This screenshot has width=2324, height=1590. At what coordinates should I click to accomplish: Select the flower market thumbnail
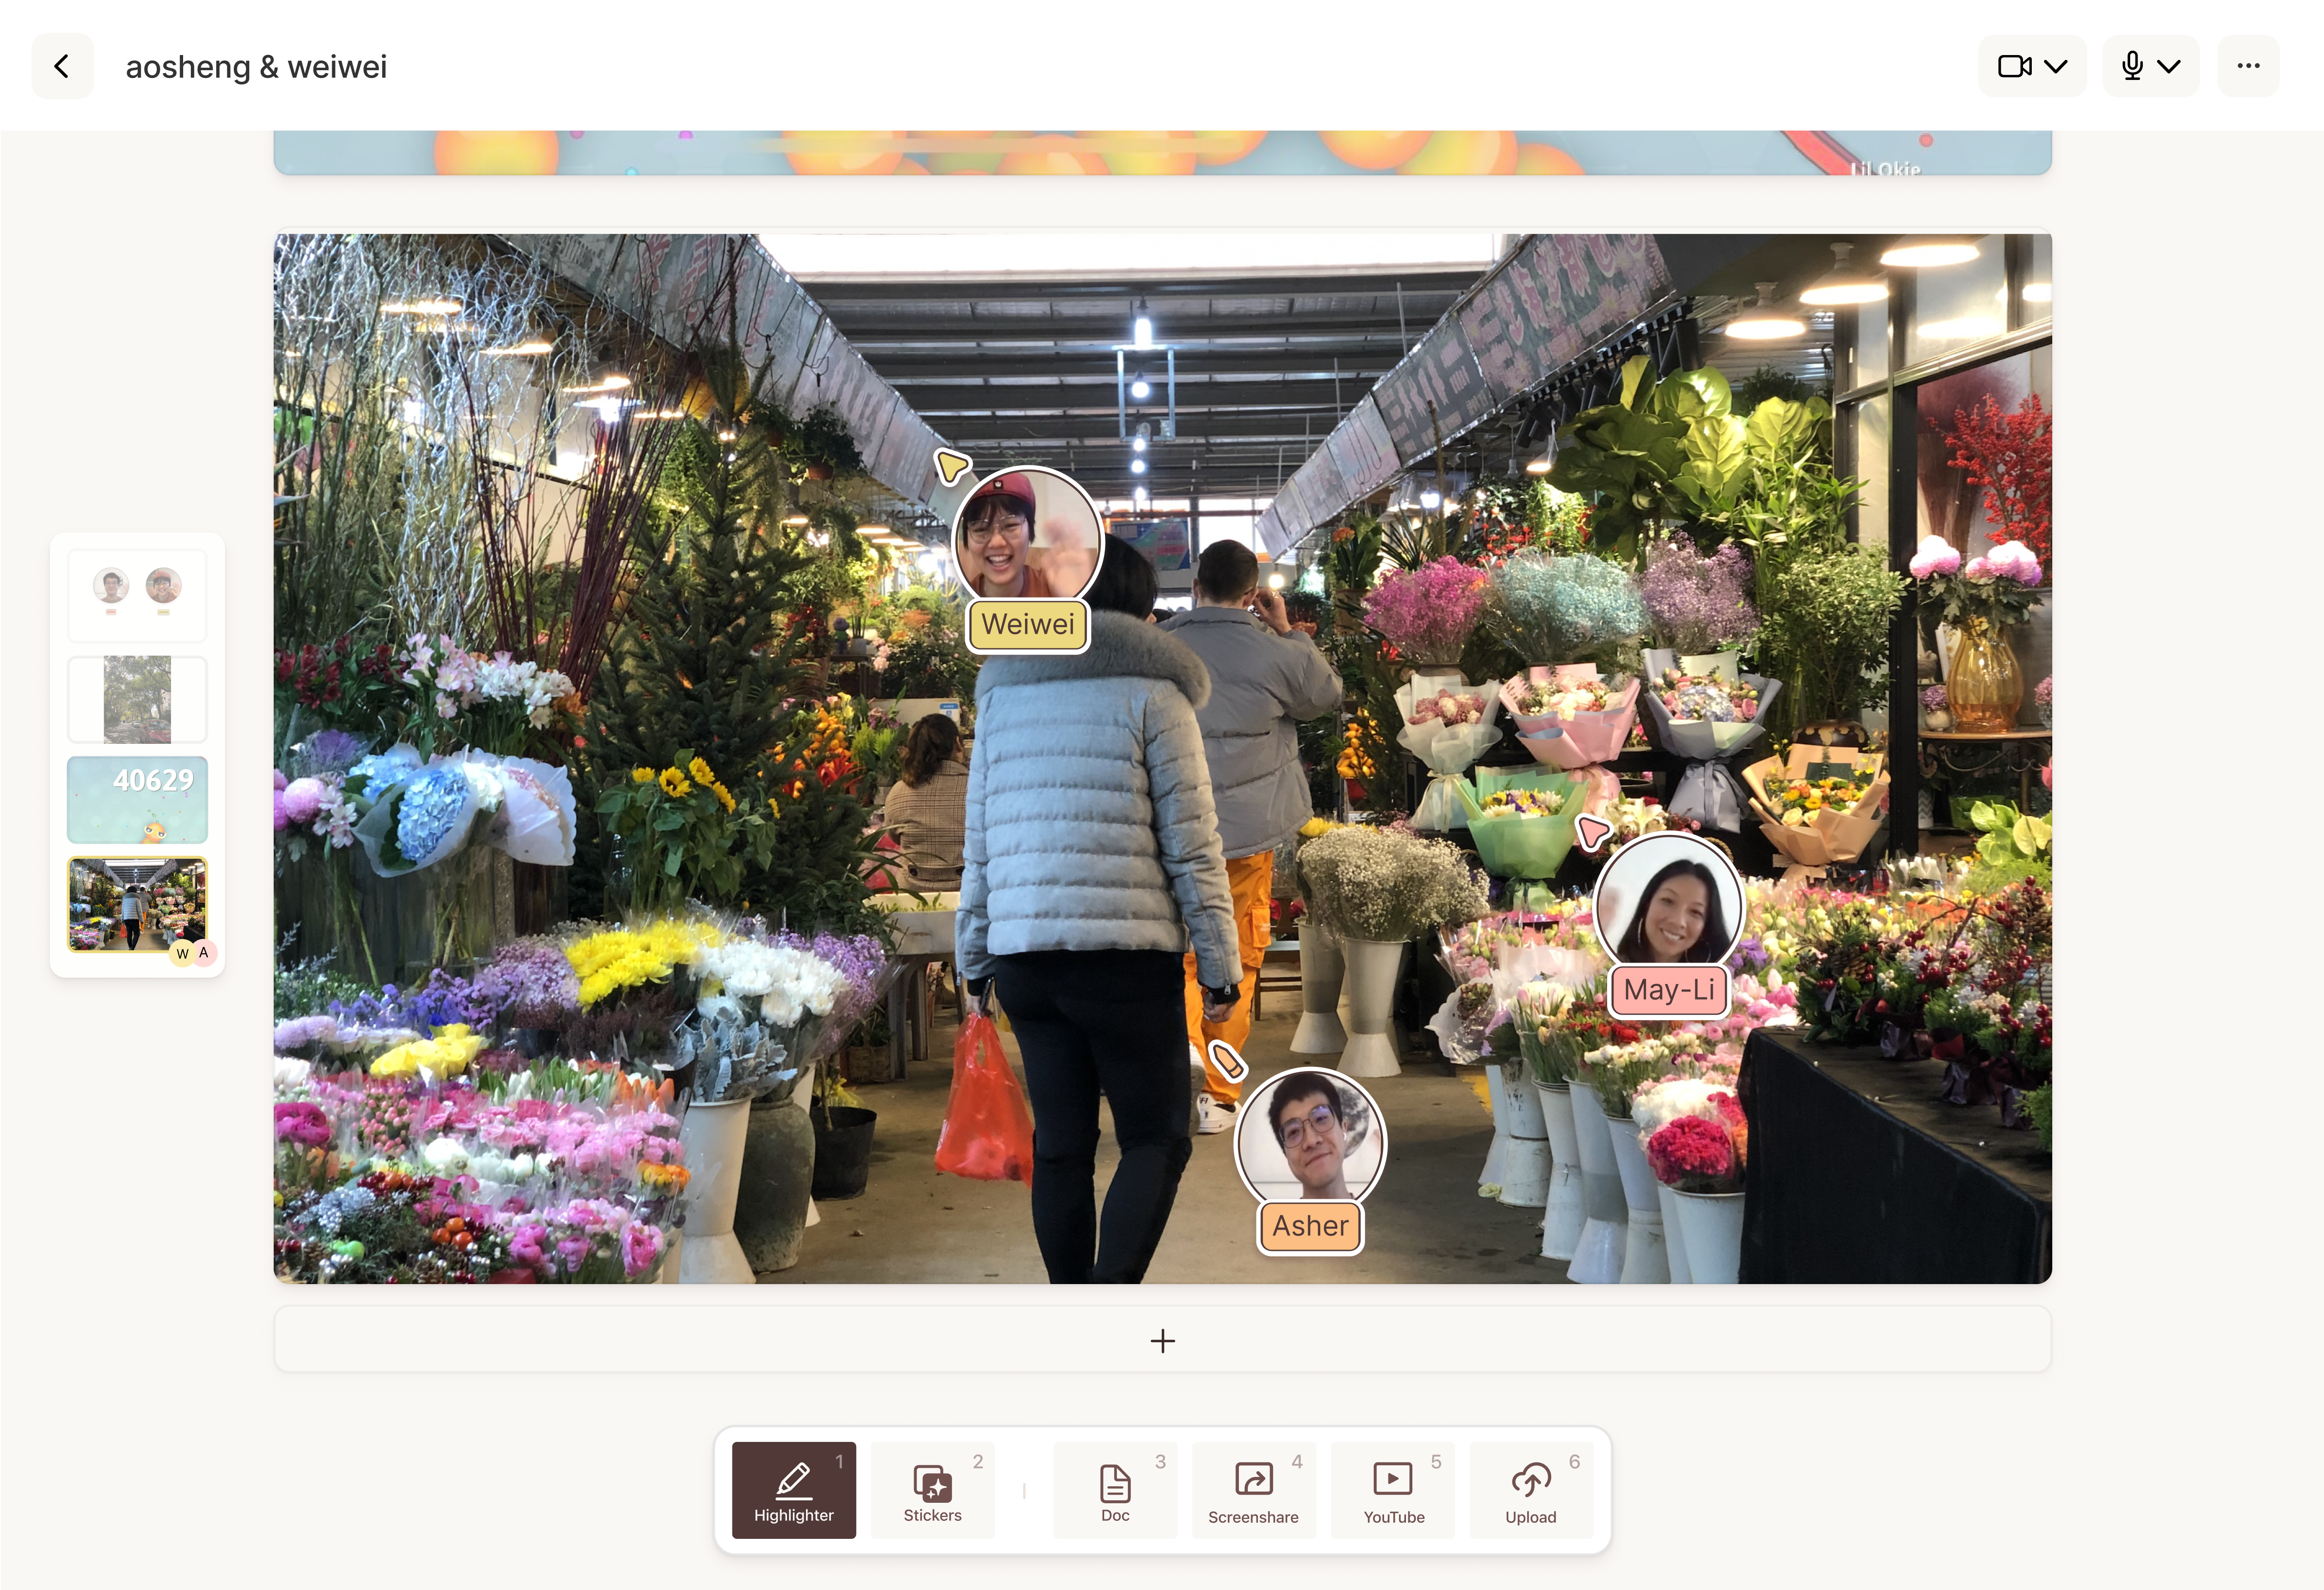(x=137, y=903)
